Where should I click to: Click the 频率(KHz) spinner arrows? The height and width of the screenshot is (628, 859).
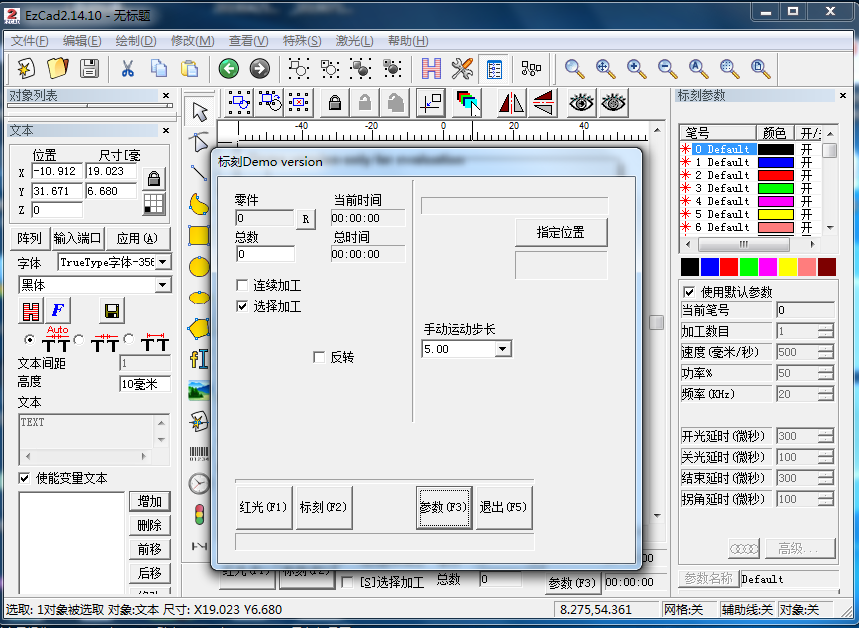[x=826, y=394]
